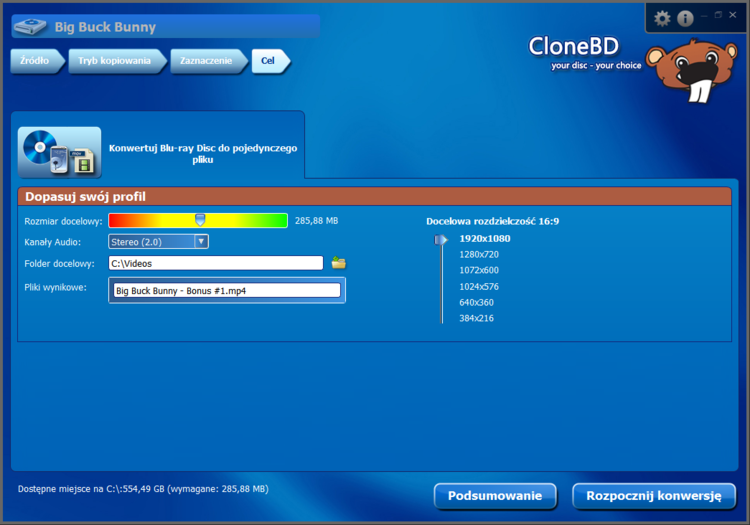This screenshot has height=525, width=750.
Task: Choose 1024x576 resolution
Action: pos(479,286)
